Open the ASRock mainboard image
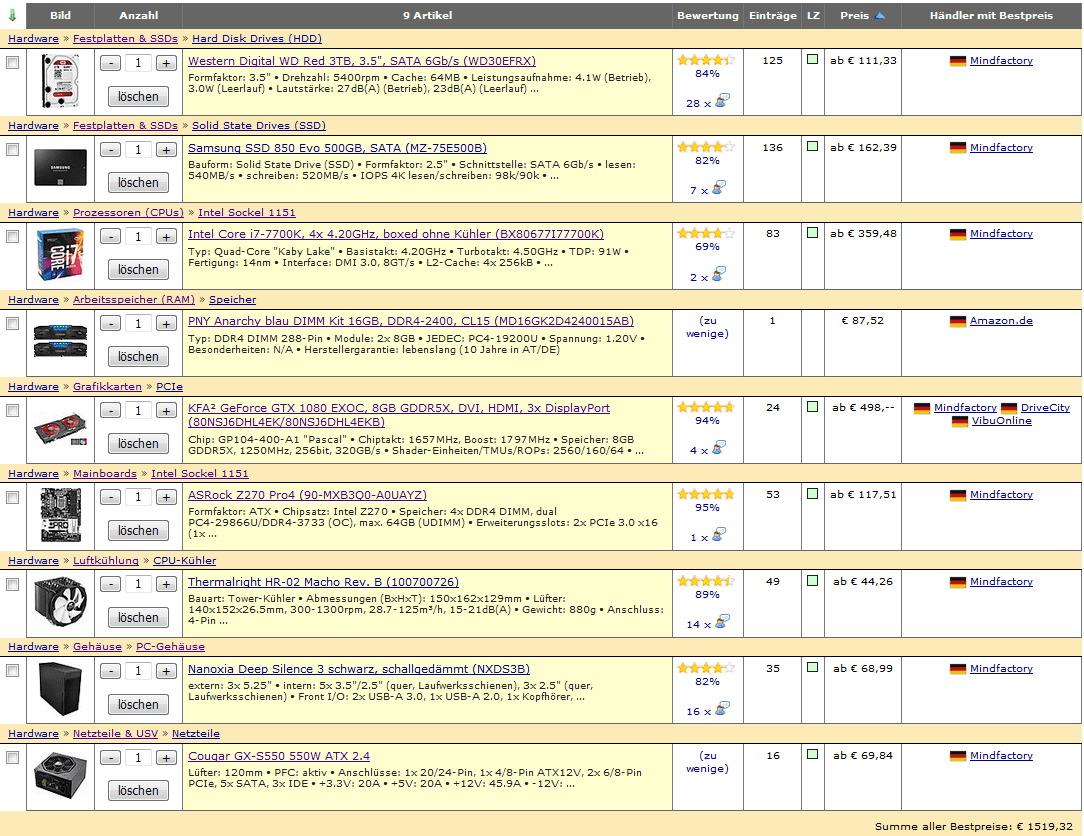Viewport: 1084px width, 836px height. (61, 515)
